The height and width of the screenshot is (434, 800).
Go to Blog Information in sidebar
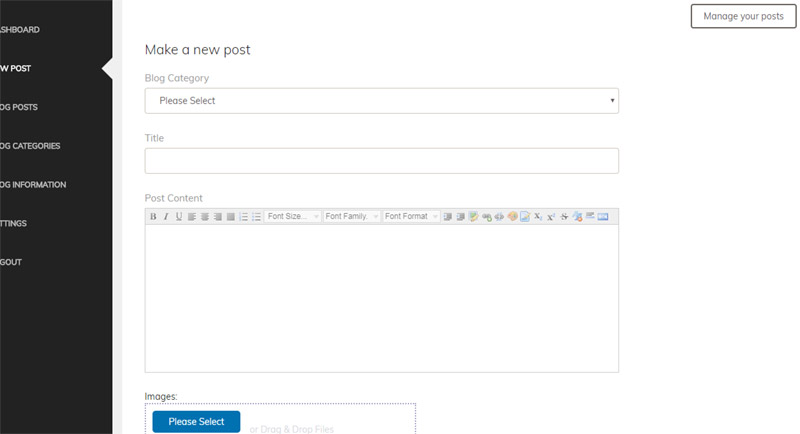click(34, 185)
